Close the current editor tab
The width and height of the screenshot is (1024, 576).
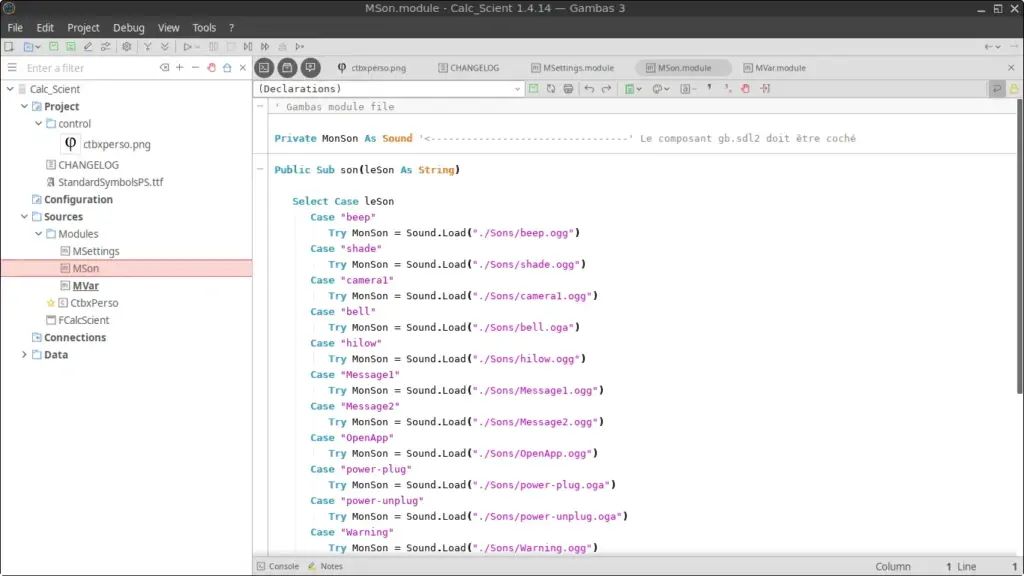tap(1011, 67)
